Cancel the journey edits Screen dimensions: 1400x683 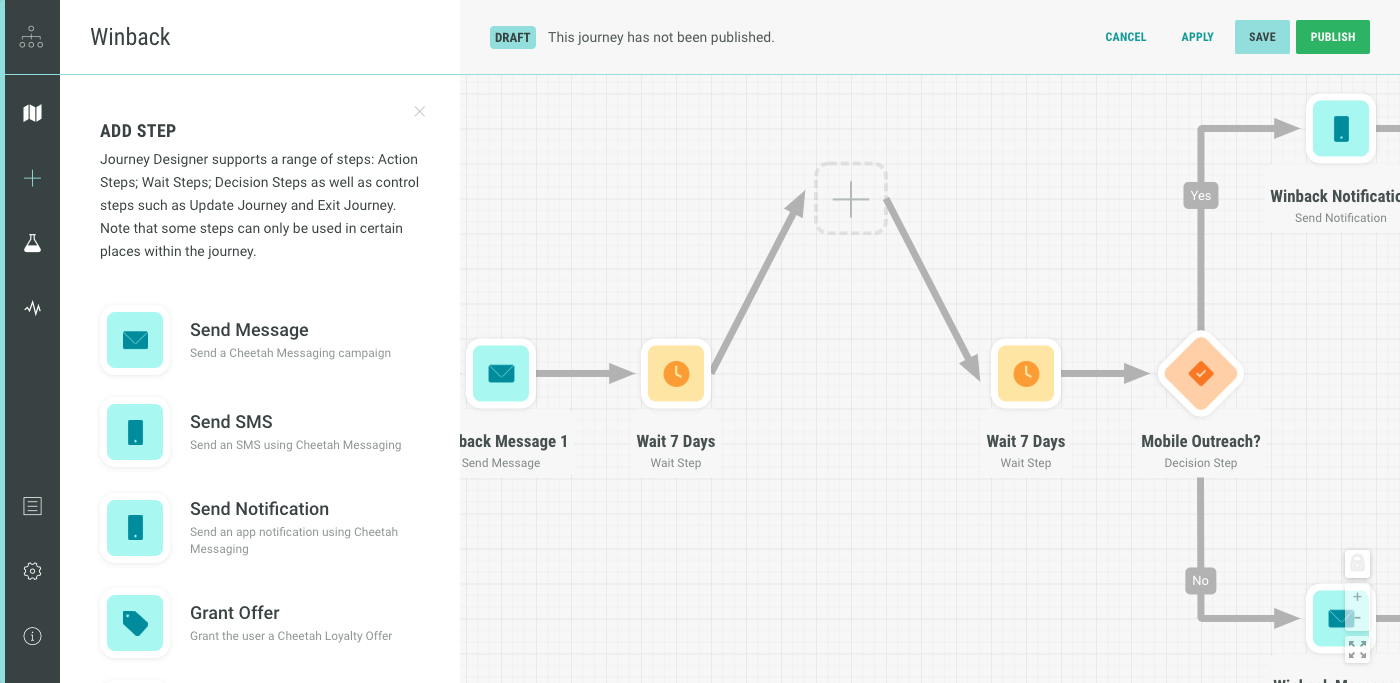pos(1125,37)
